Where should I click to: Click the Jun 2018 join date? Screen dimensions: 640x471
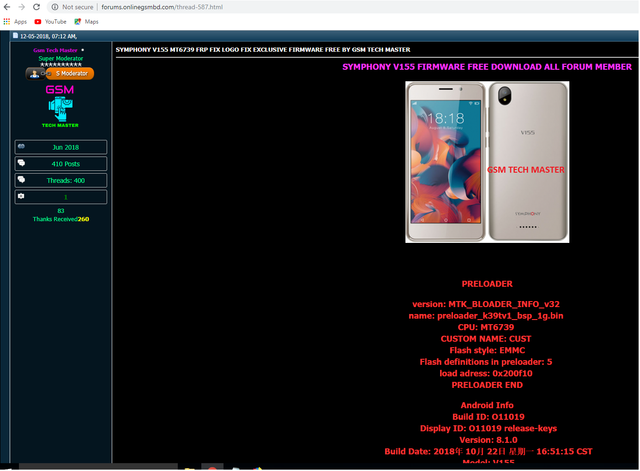66,147
